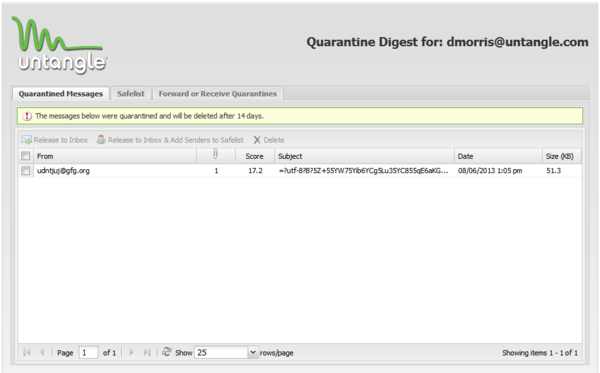This screenshot has height=373, width=600.
Task: Click the 08/06/2013 1:05 pm date
Action: pos(490,171)
